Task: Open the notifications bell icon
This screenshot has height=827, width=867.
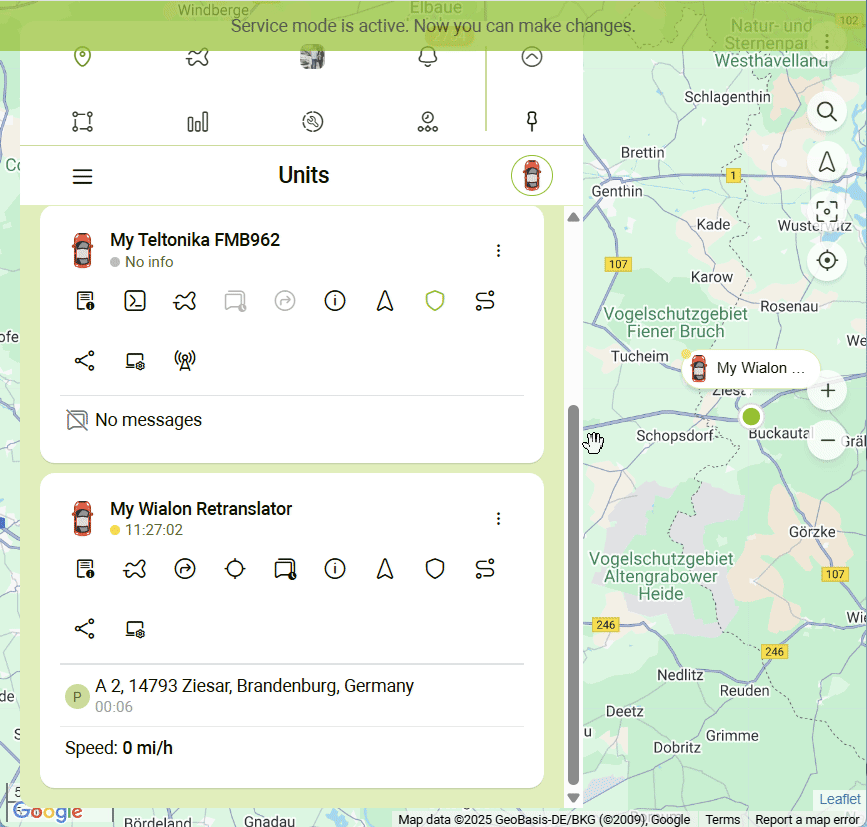Action: coord(427,57)
